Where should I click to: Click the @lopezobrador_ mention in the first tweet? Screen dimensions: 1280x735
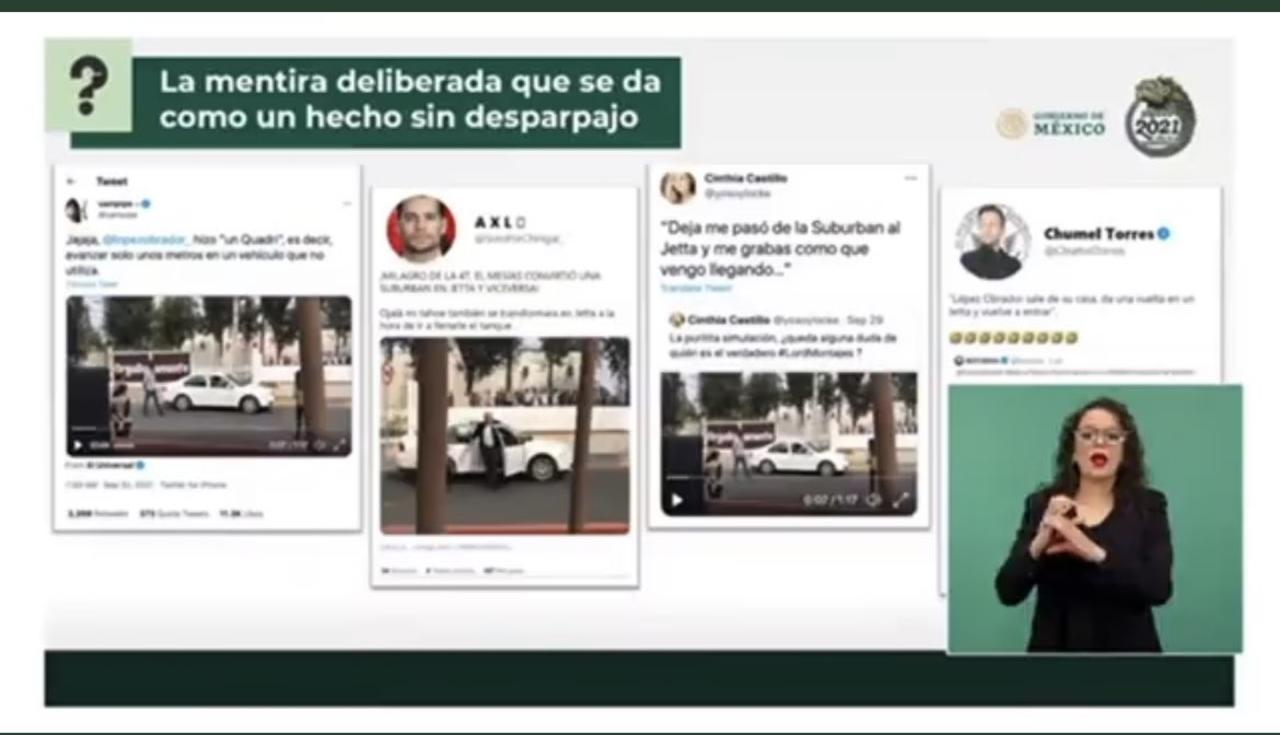(x=145, y=240)
